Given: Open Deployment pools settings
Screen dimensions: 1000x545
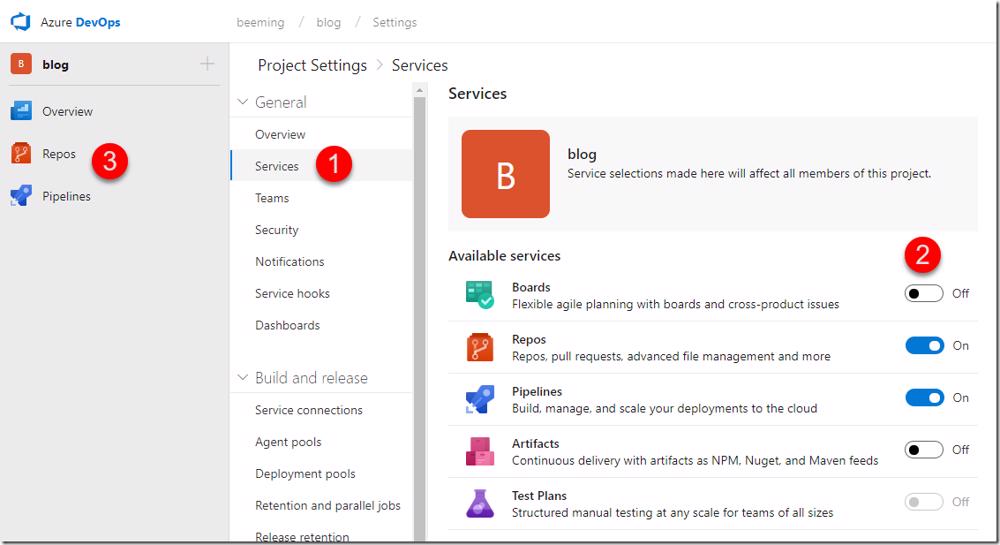Looking at the screenshot, I should click(305, 474).
